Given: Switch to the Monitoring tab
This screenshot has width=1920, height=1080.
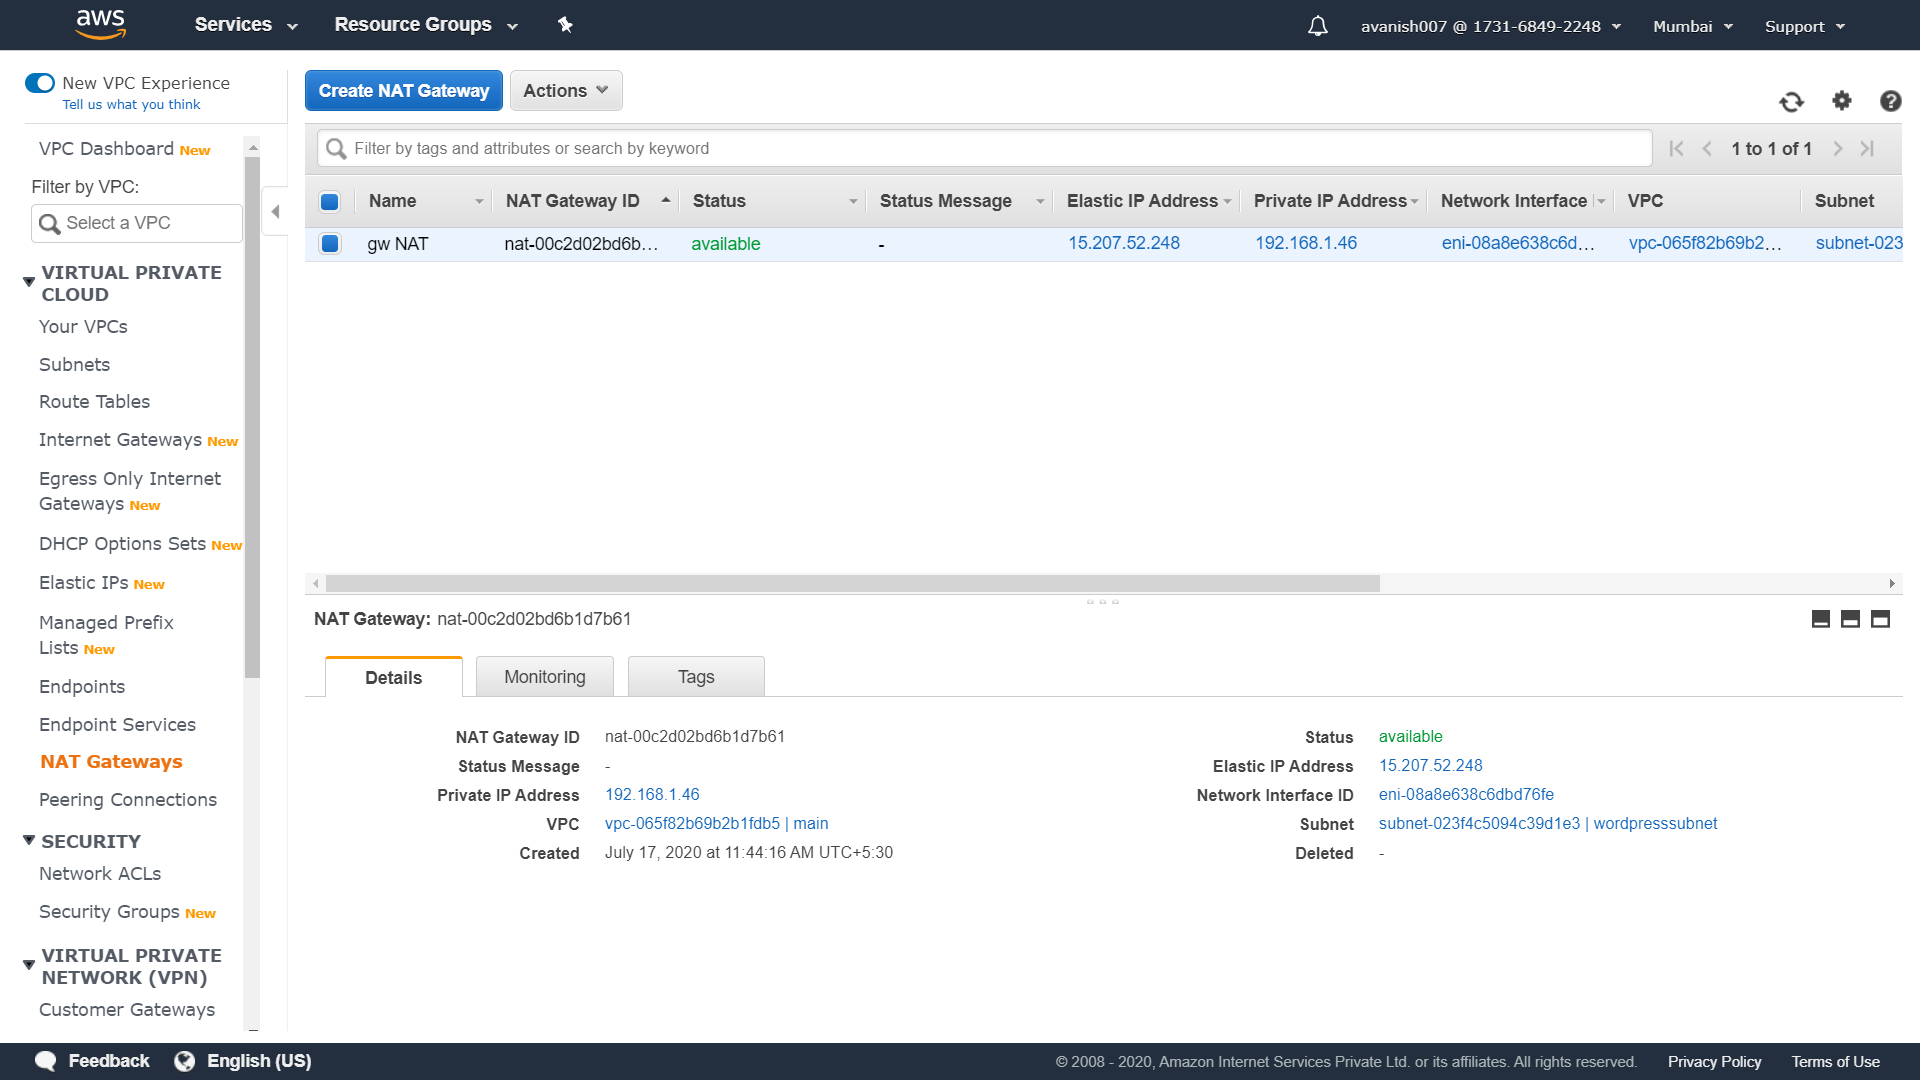Looking at the screenshot, I should click(544, 677).
